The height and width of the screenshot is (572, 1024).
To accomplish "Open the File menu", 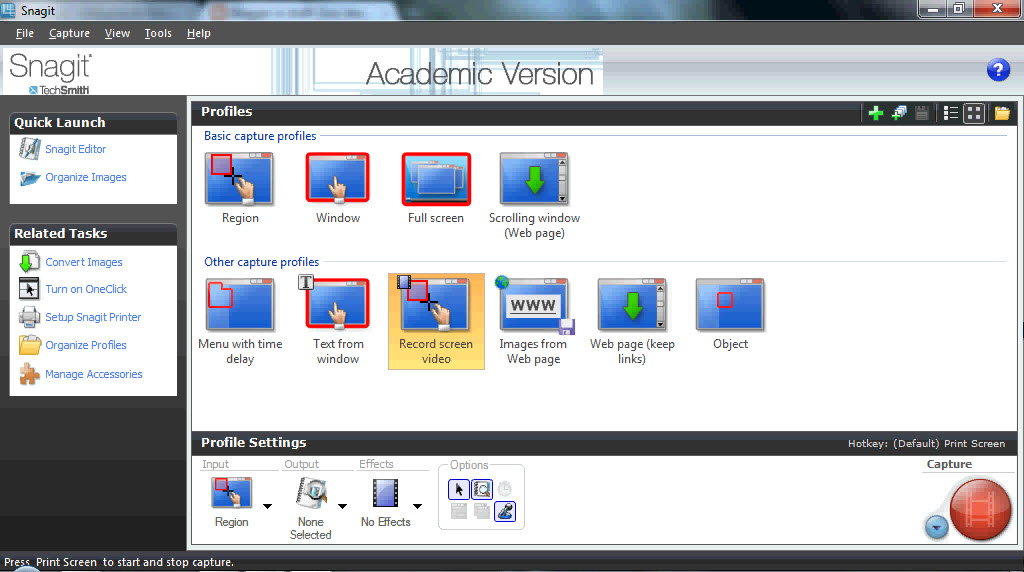I will (25, 33).
